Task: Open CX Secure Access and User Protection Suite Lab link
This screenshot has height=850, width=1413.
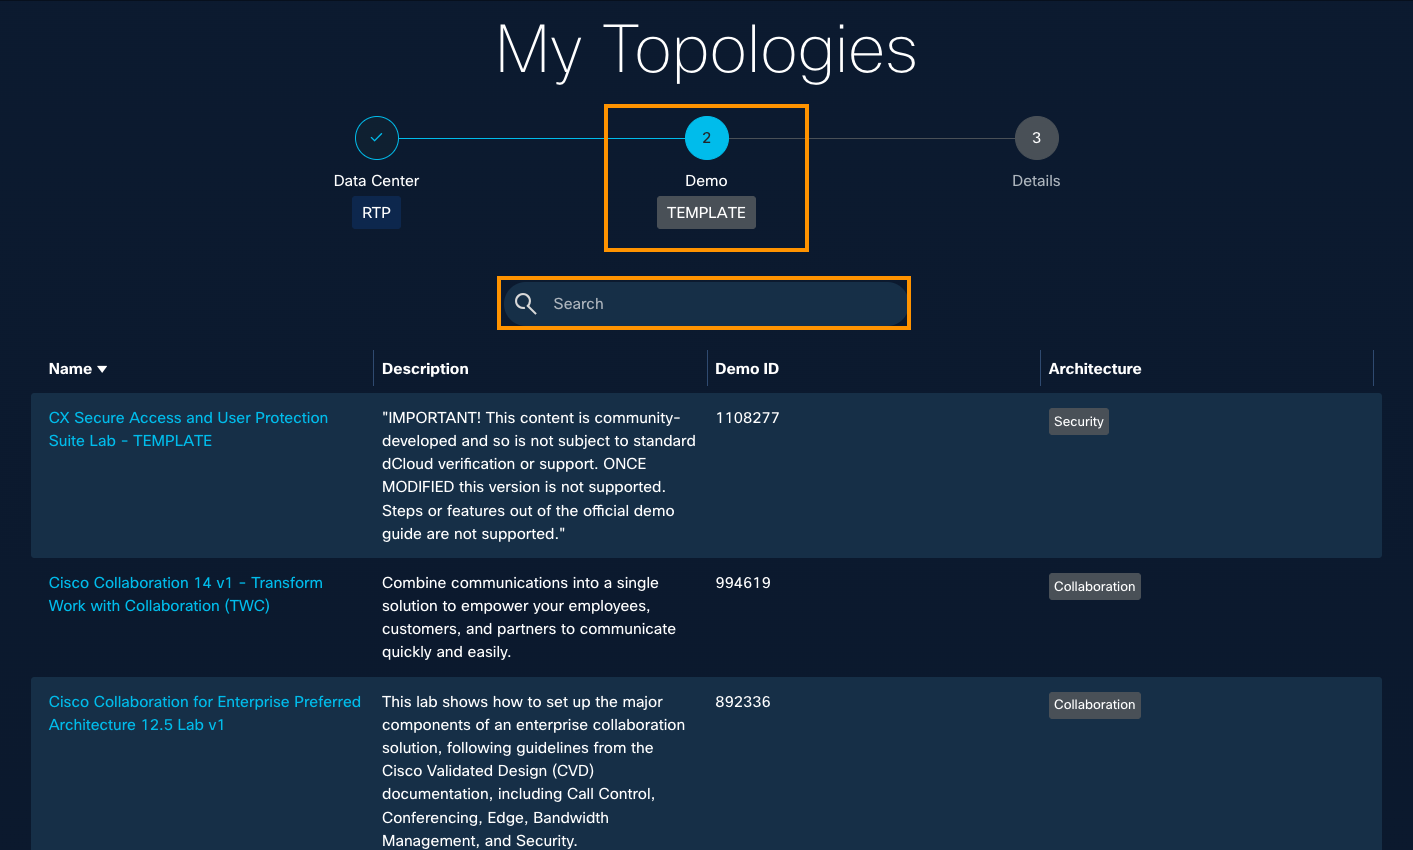Action: click(x=188, y=429)
